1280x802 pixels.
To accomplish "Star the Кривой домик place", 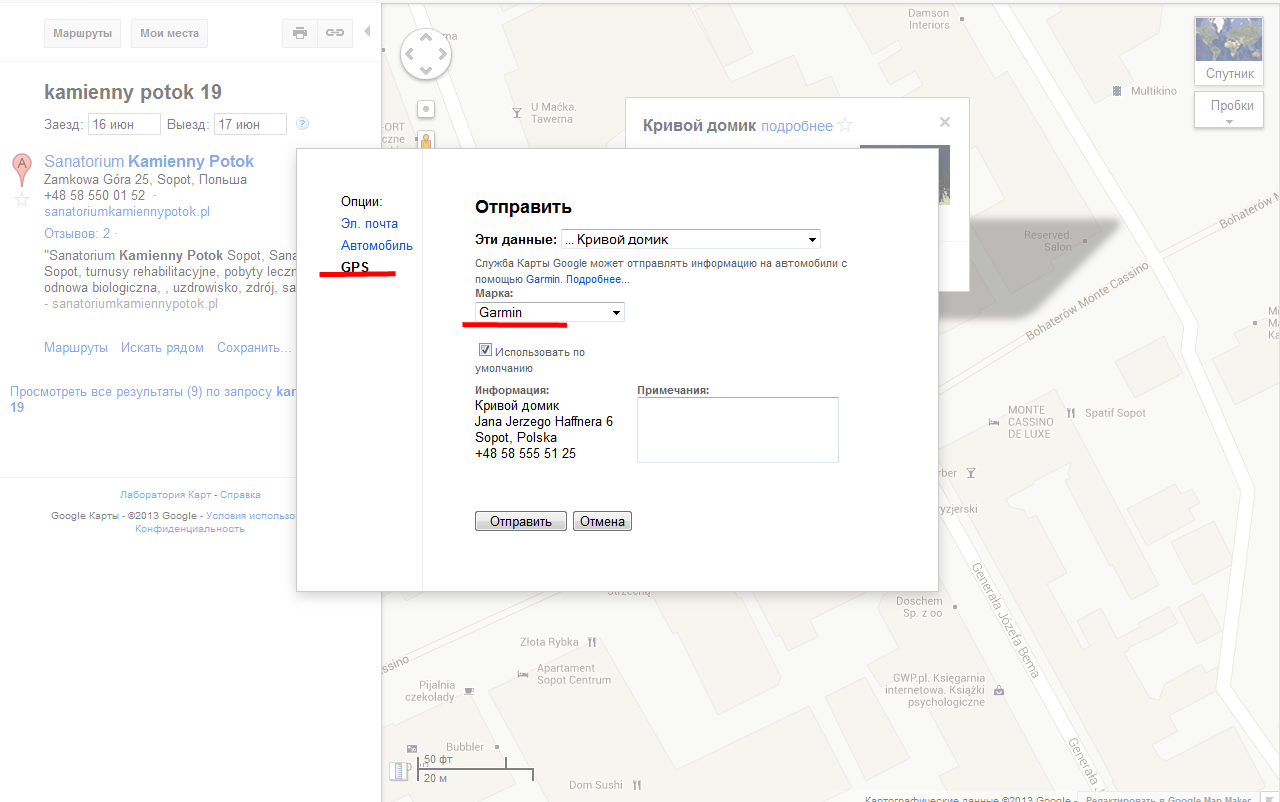I will tap(846, 125).
